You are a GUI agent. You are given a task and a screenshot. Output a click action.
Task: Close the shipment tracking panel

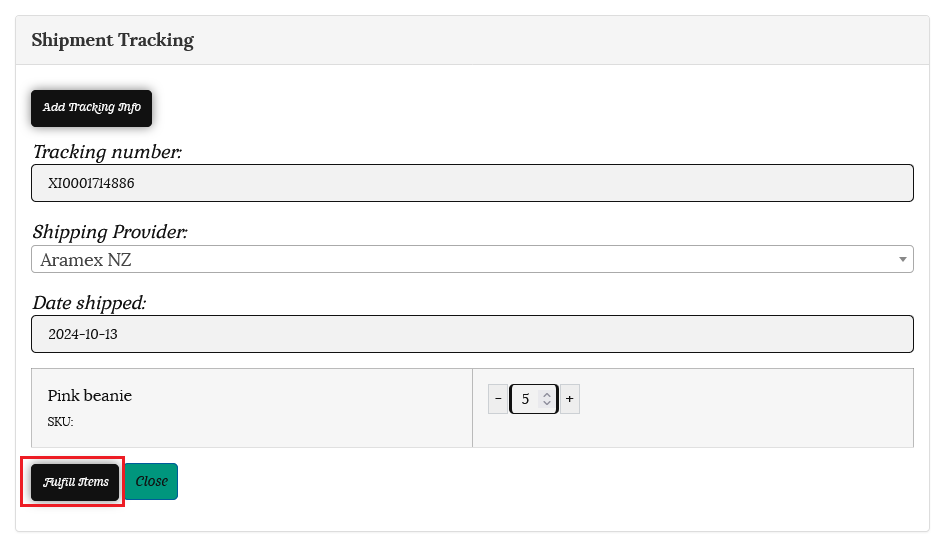(151, 482)
